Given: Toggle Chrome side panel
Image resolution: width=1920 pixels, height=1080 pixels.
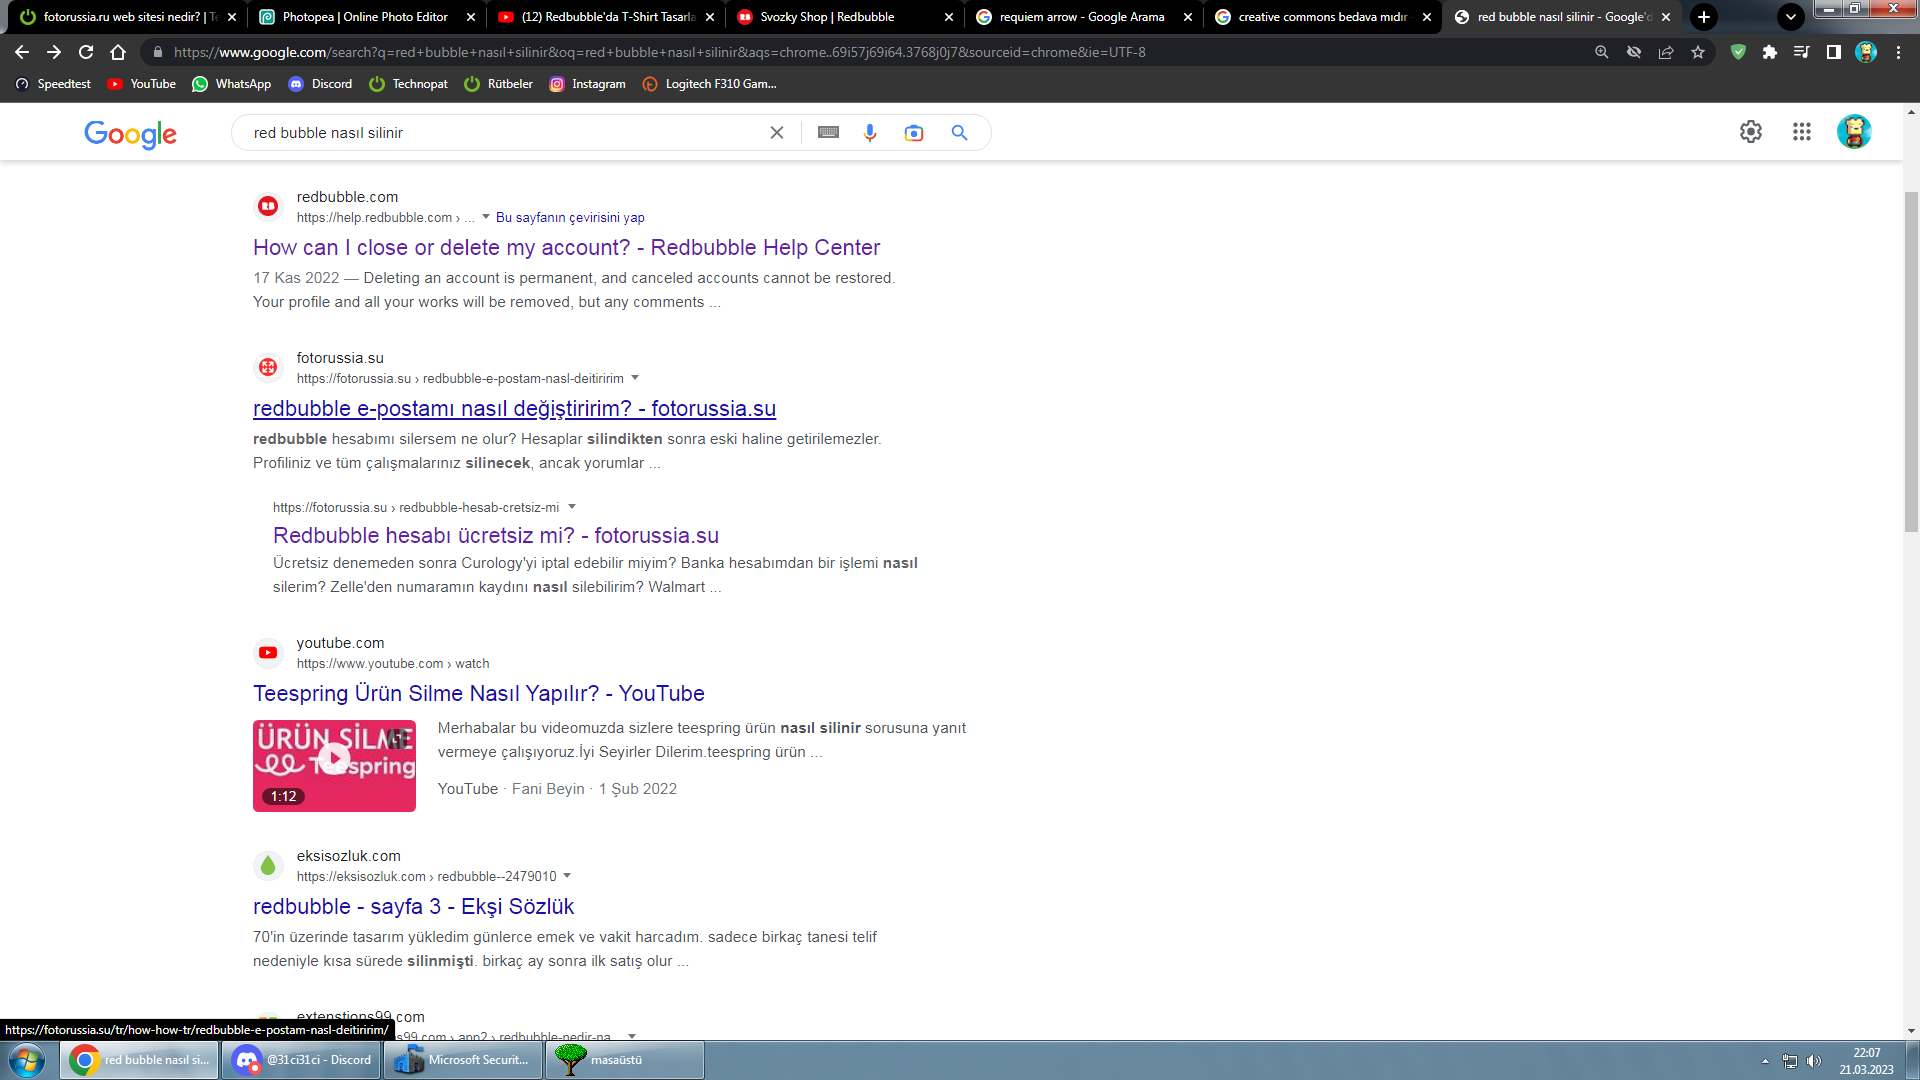Looking at the screenshot, I should click(1834, 52).
